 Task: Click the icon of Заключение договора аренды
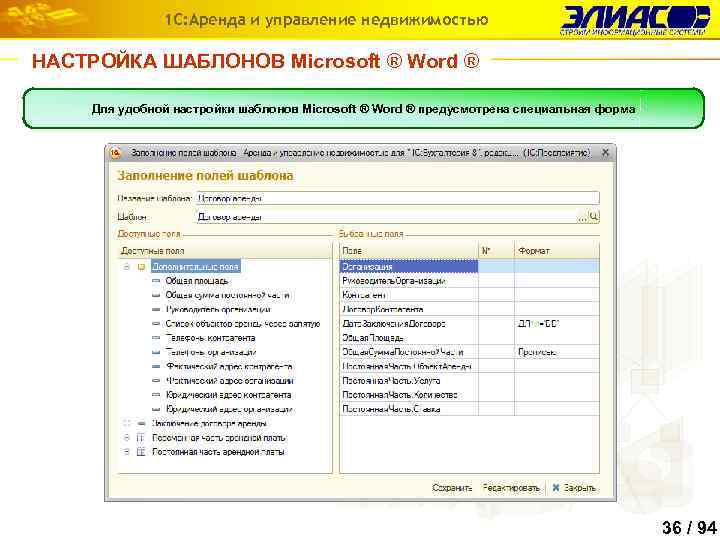coord(142,423)
